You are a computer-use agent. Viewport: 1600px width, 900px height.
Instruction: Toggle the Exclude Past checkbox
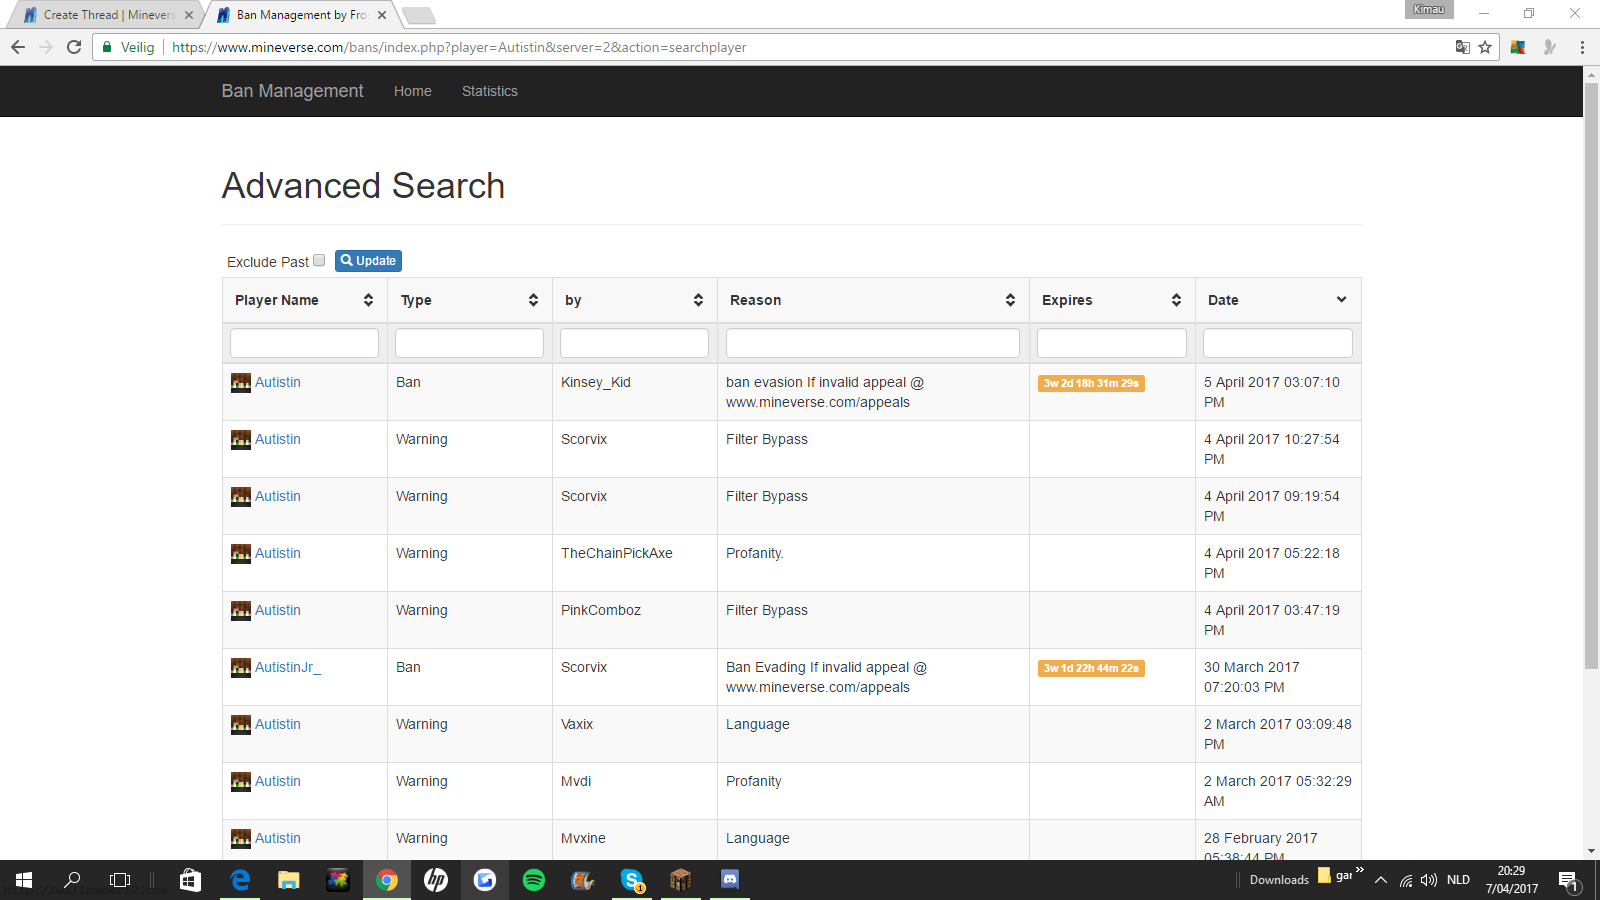tap(319, 260)
